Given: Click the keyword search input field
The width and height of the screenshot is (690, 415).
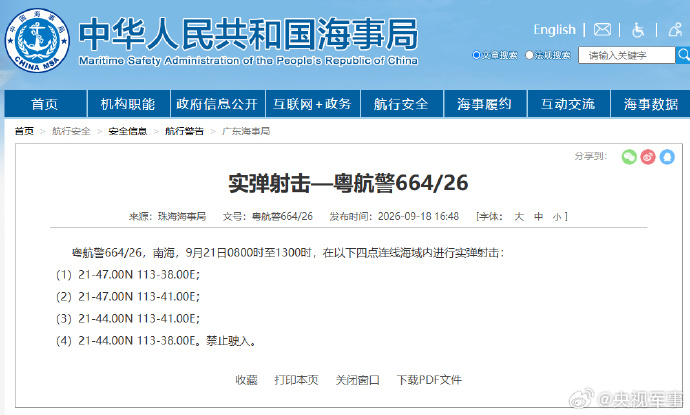Looking at the screenshot, I should (x=627, y=55).
